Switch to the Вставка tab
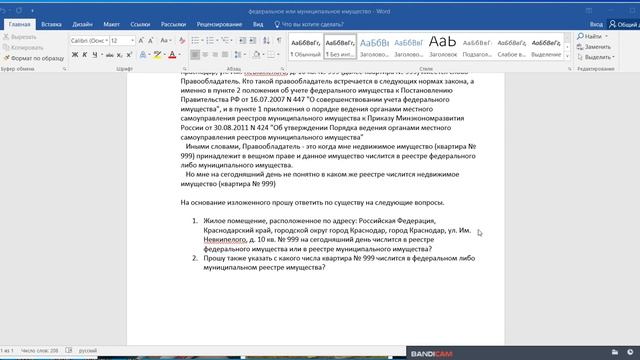Screen dimensions: 640x360 (51, 24)
